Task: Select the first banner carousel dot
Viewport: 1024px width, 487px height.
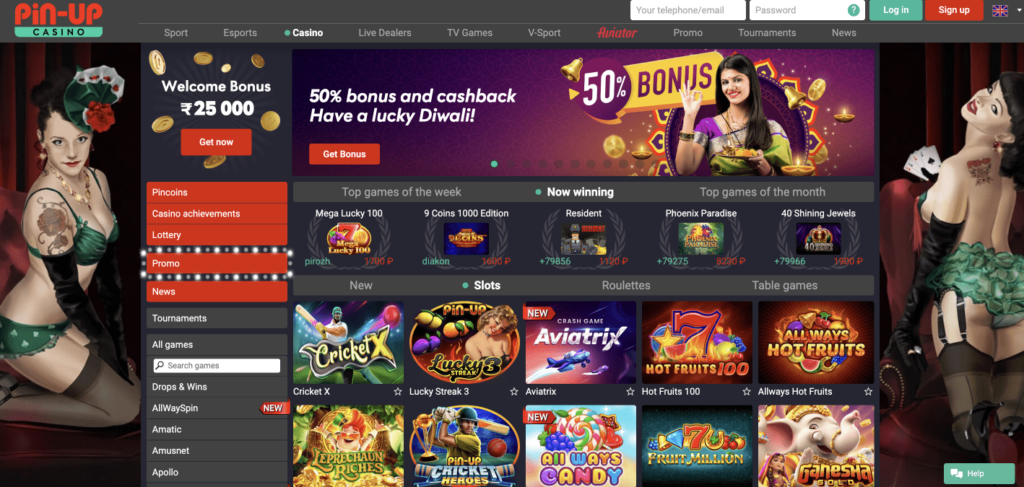Action: (494, 164)
